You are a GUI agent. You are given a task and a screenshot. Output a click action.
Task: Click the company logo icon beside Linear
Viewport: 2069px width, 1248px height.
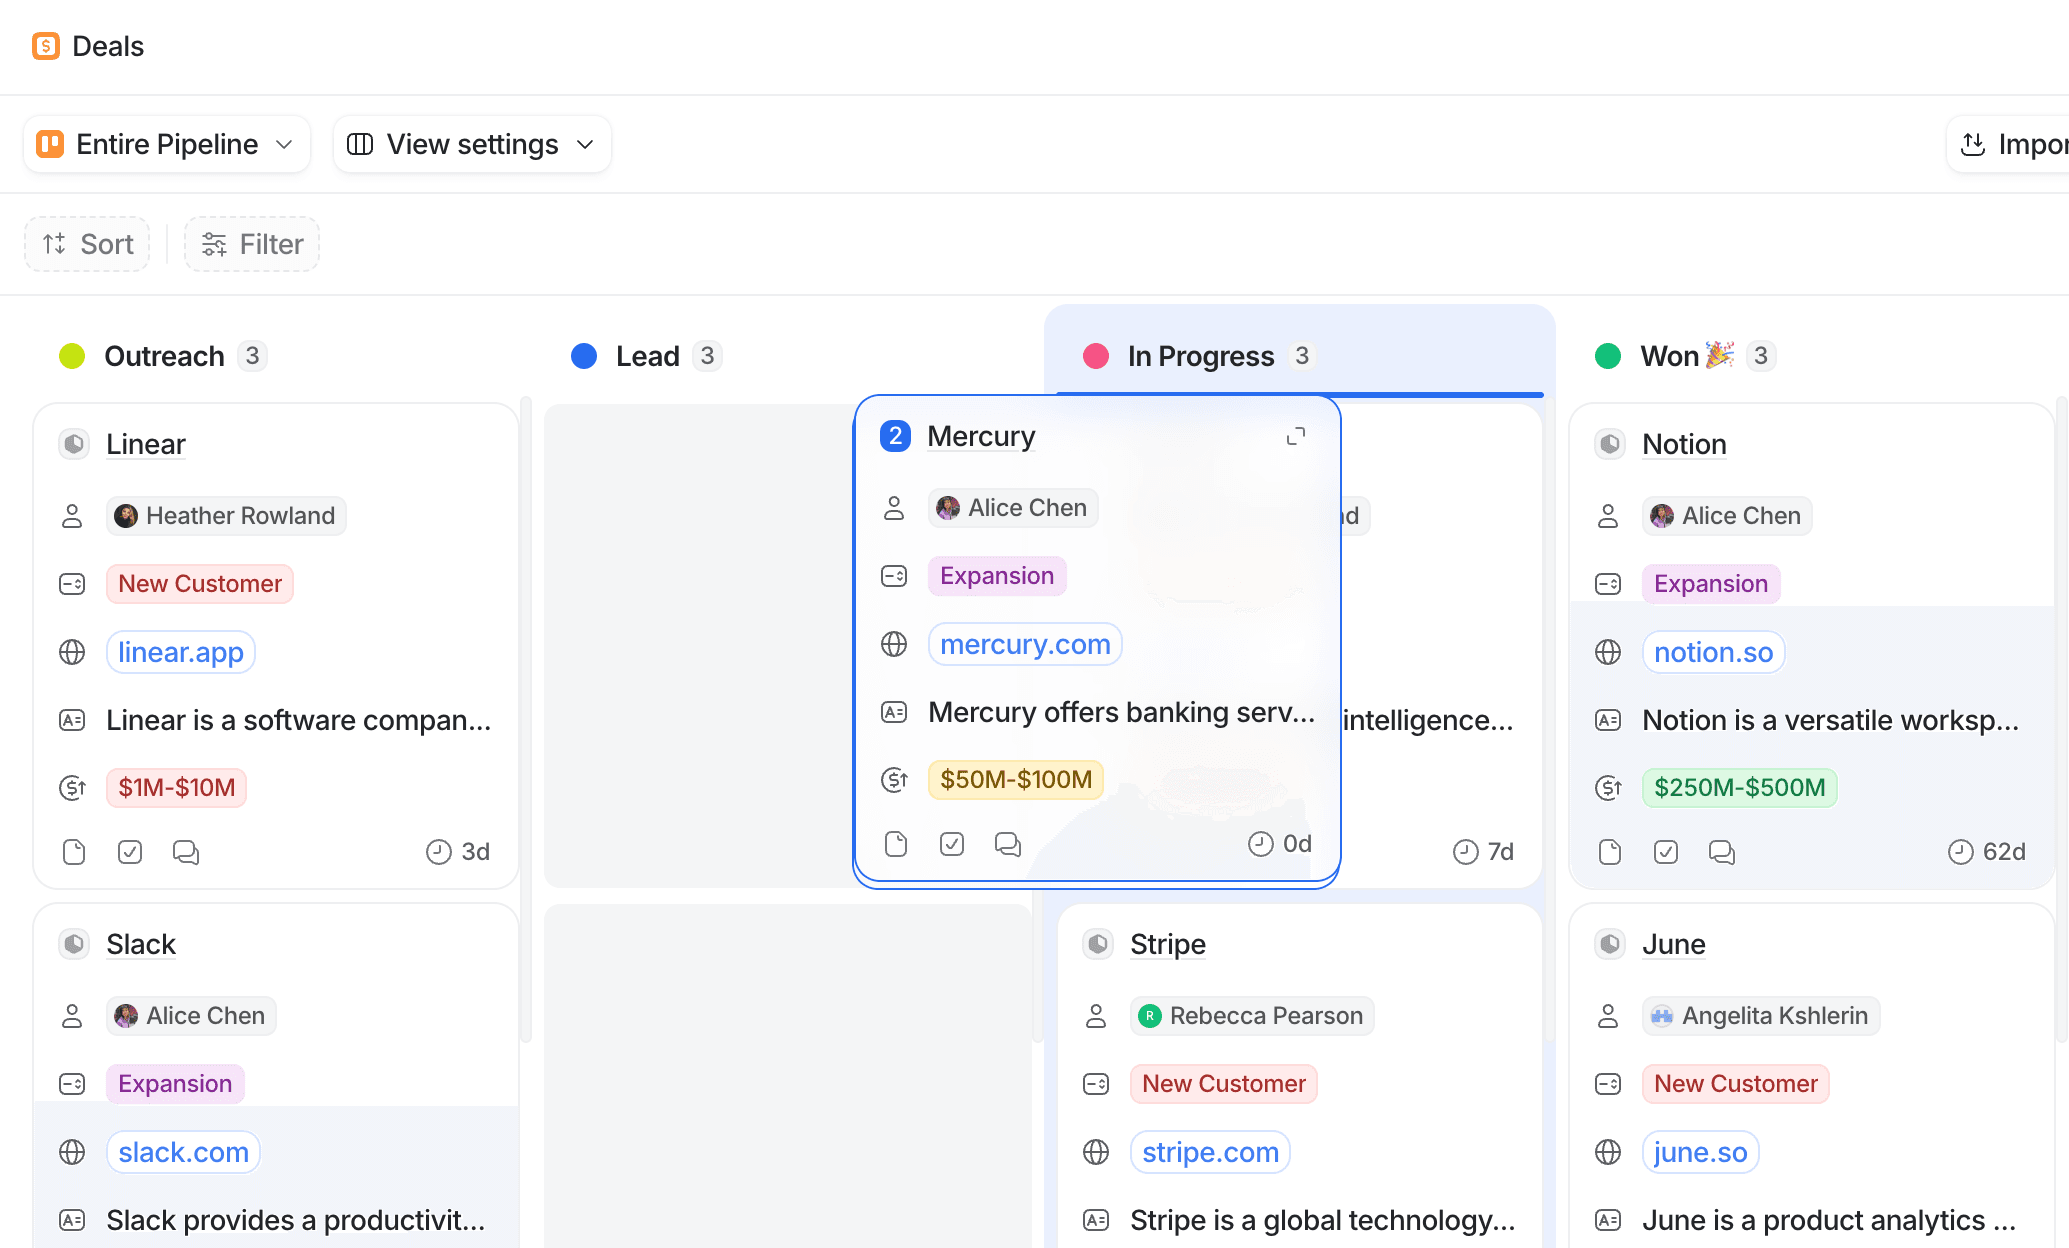click(x=74, y=444)
